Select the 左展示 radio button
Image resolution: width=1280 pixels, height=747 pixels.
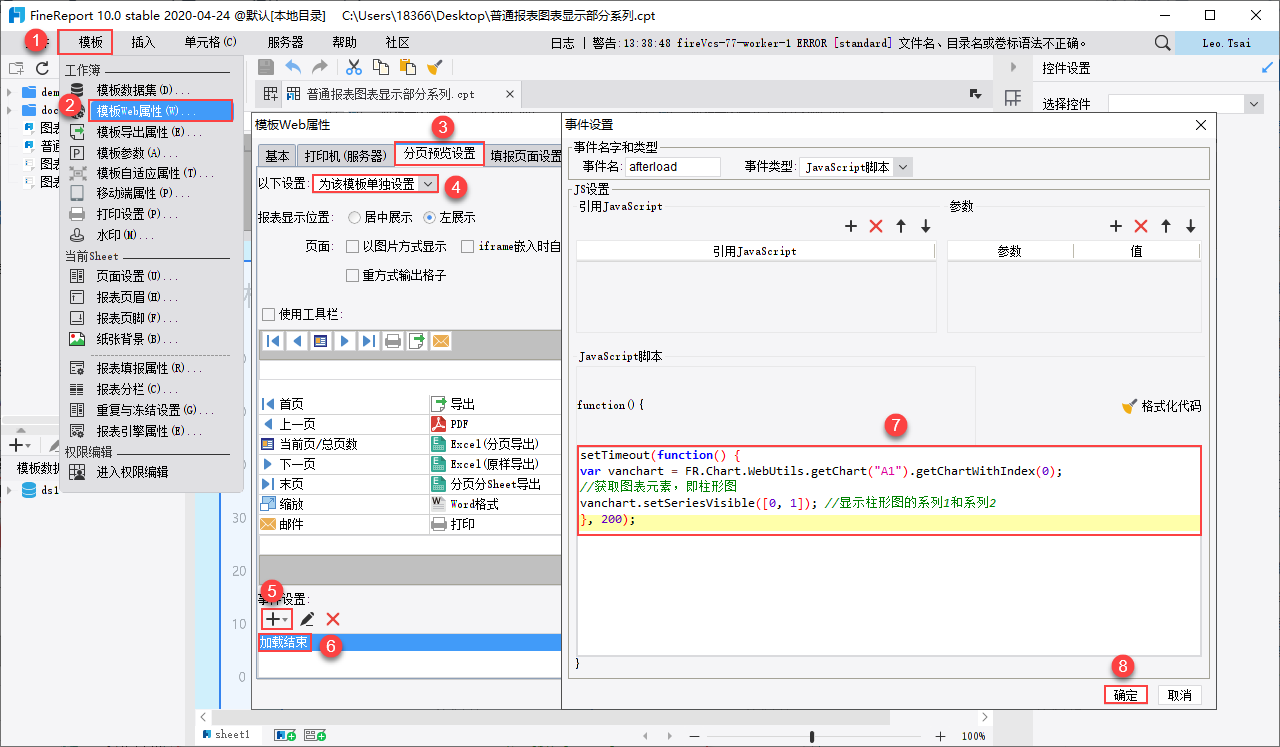point(430,217)
